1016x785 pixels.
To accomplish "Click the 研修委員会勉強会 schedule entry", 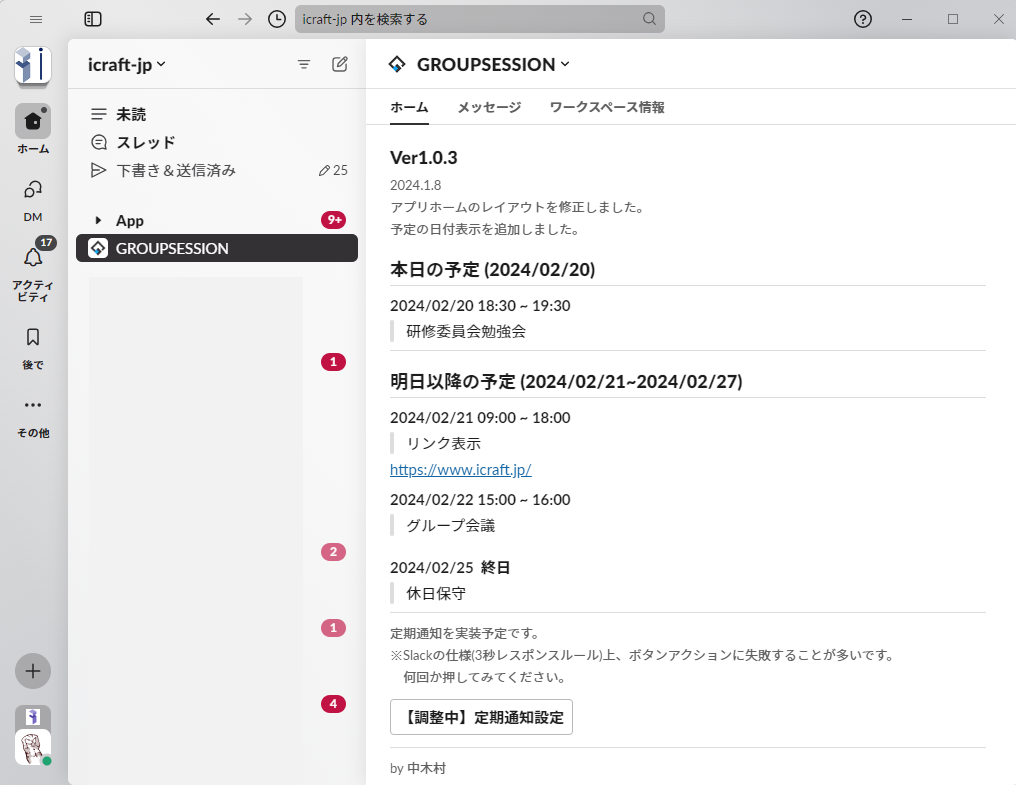I will (466, 331).
